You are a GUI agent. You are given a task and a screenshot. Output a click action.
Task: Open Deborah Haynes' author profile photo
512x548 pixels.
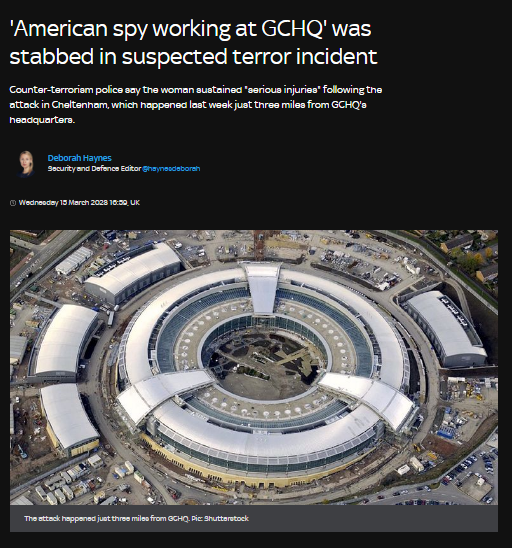pos(26,164)
